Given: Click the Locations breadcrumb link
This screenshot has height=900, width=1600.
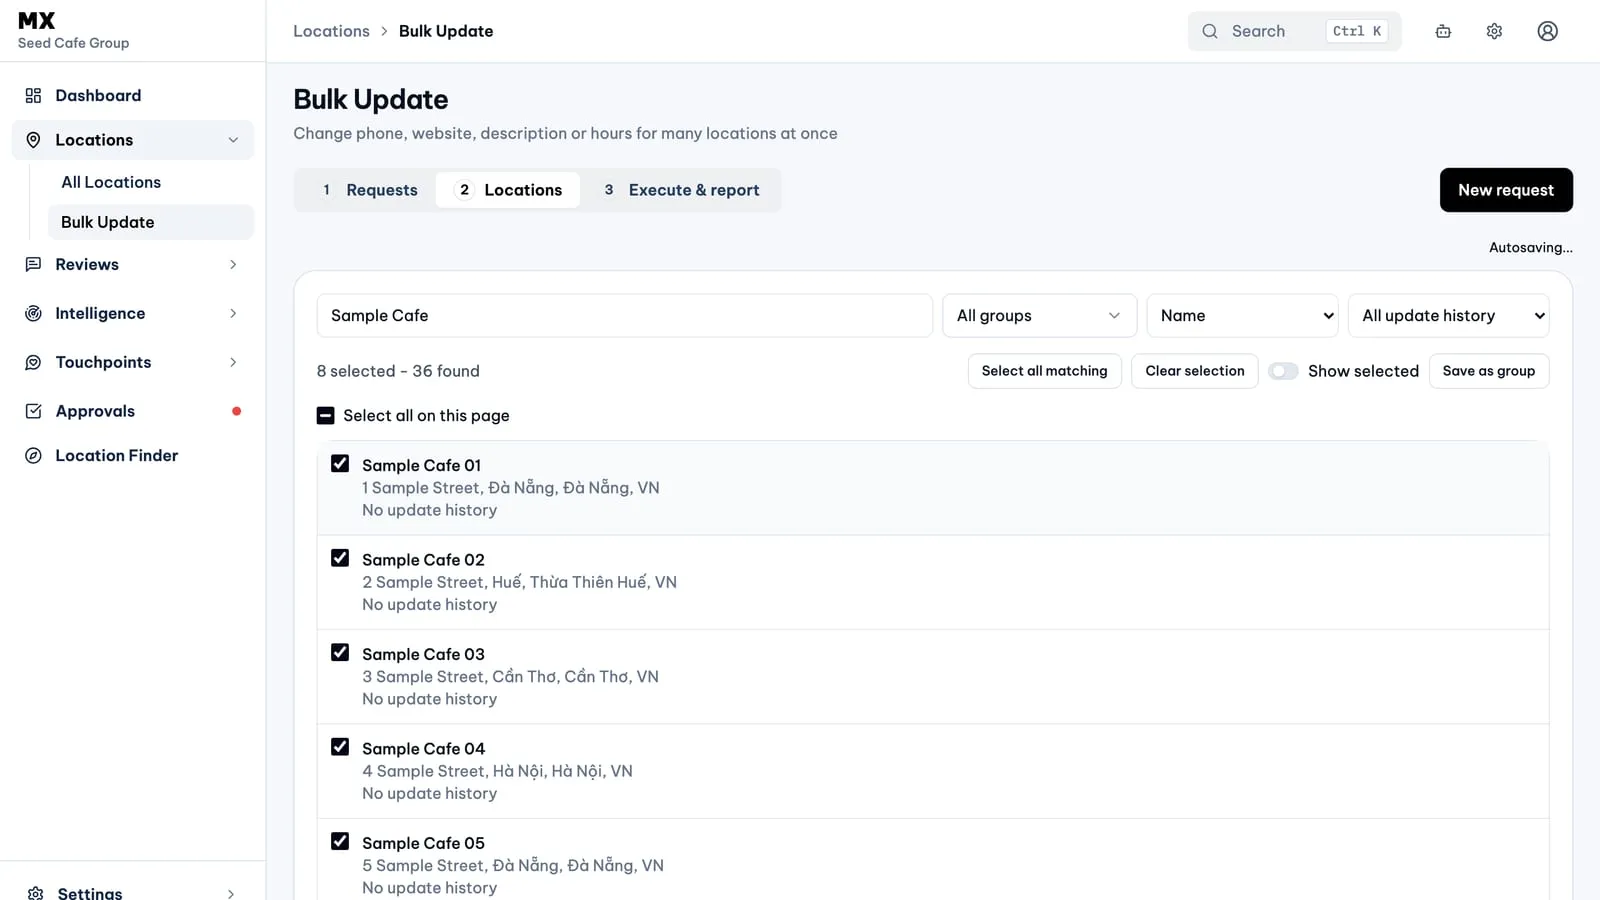Looking at the screenshot, I should [x=331, y=31].
